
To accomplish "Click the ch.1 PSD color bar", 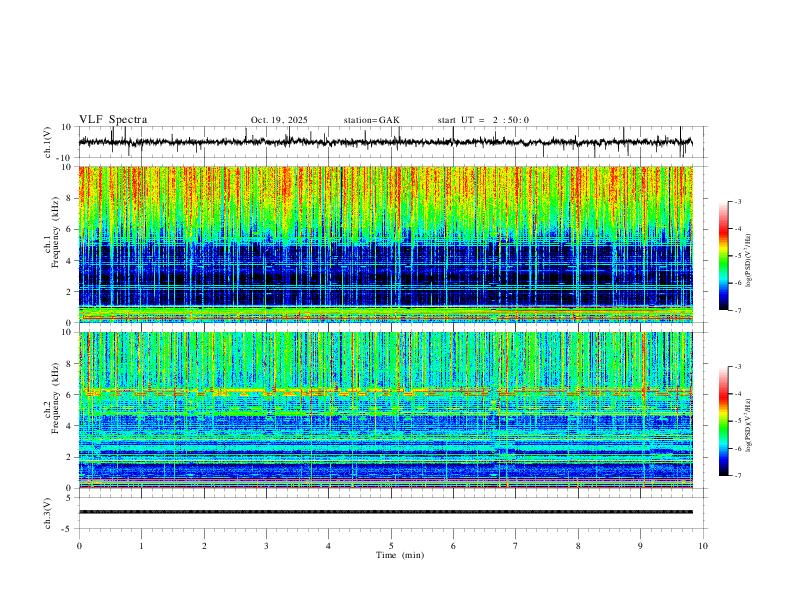I will tap(724, 256).
